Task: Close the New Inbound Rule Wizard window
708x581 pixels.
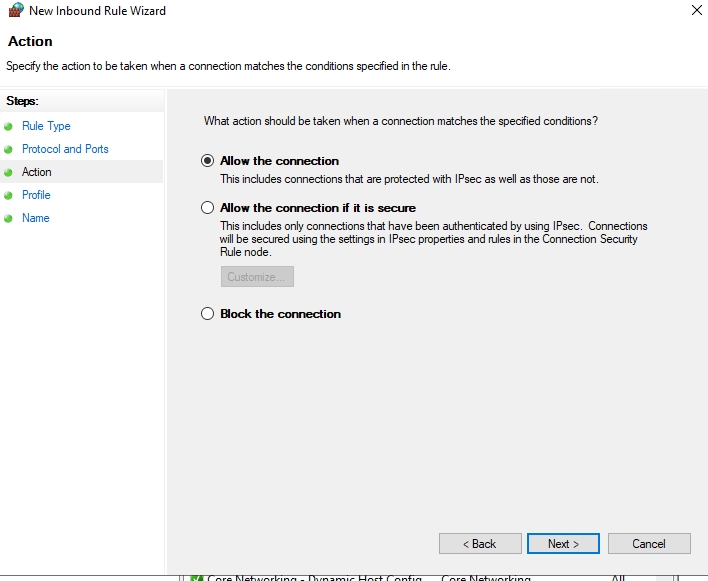Action: (696, 11)
